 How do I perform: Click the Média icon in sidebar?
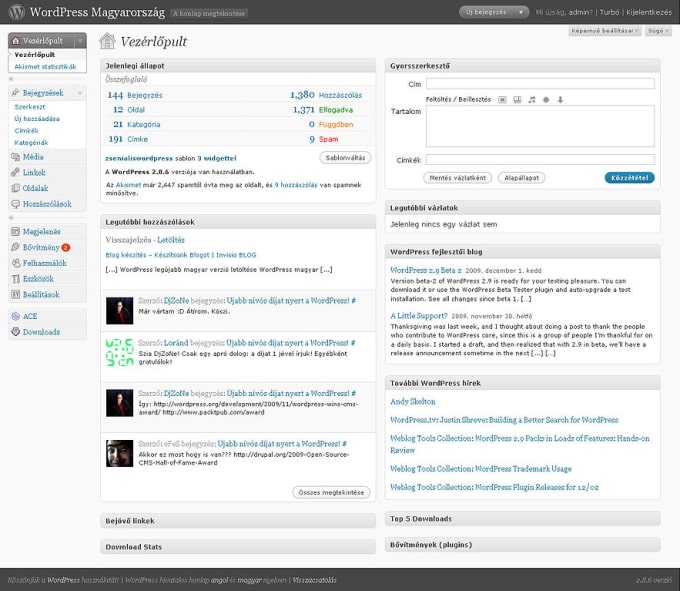coord(16,157)
